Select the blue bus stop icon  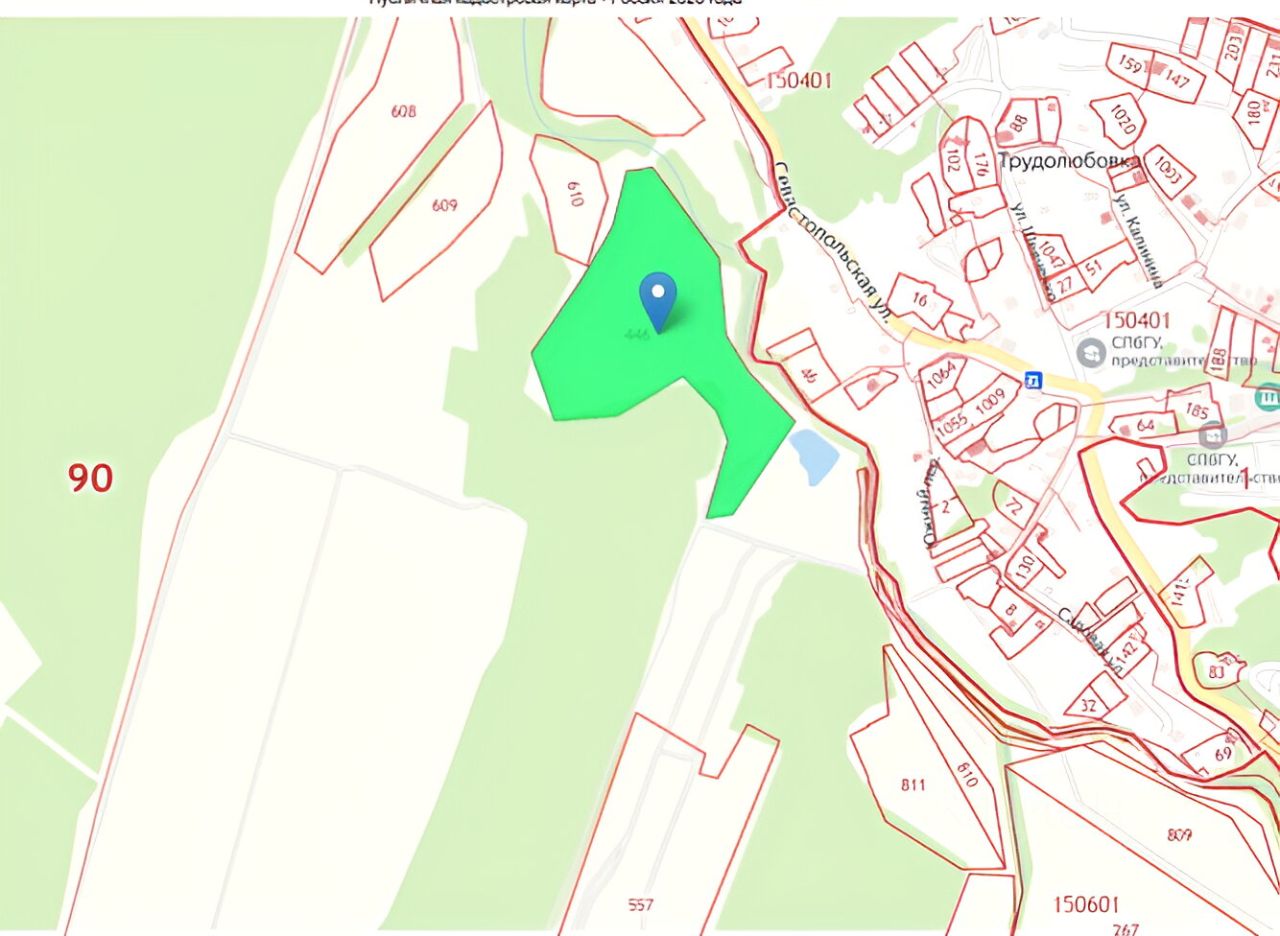point(1033,379)
